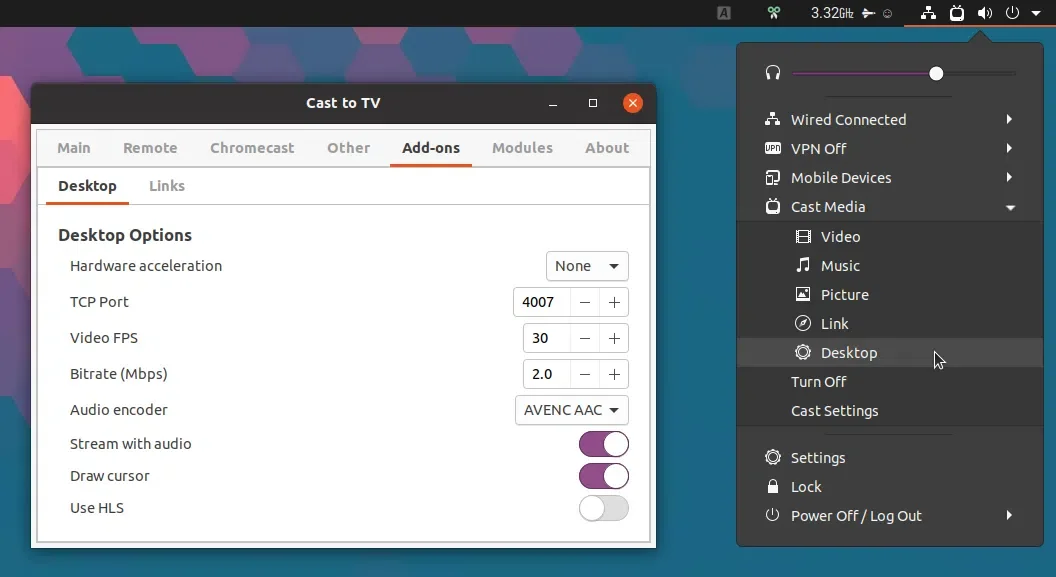Select Link in the Cast Media submenu

click(x=890, y=323)
